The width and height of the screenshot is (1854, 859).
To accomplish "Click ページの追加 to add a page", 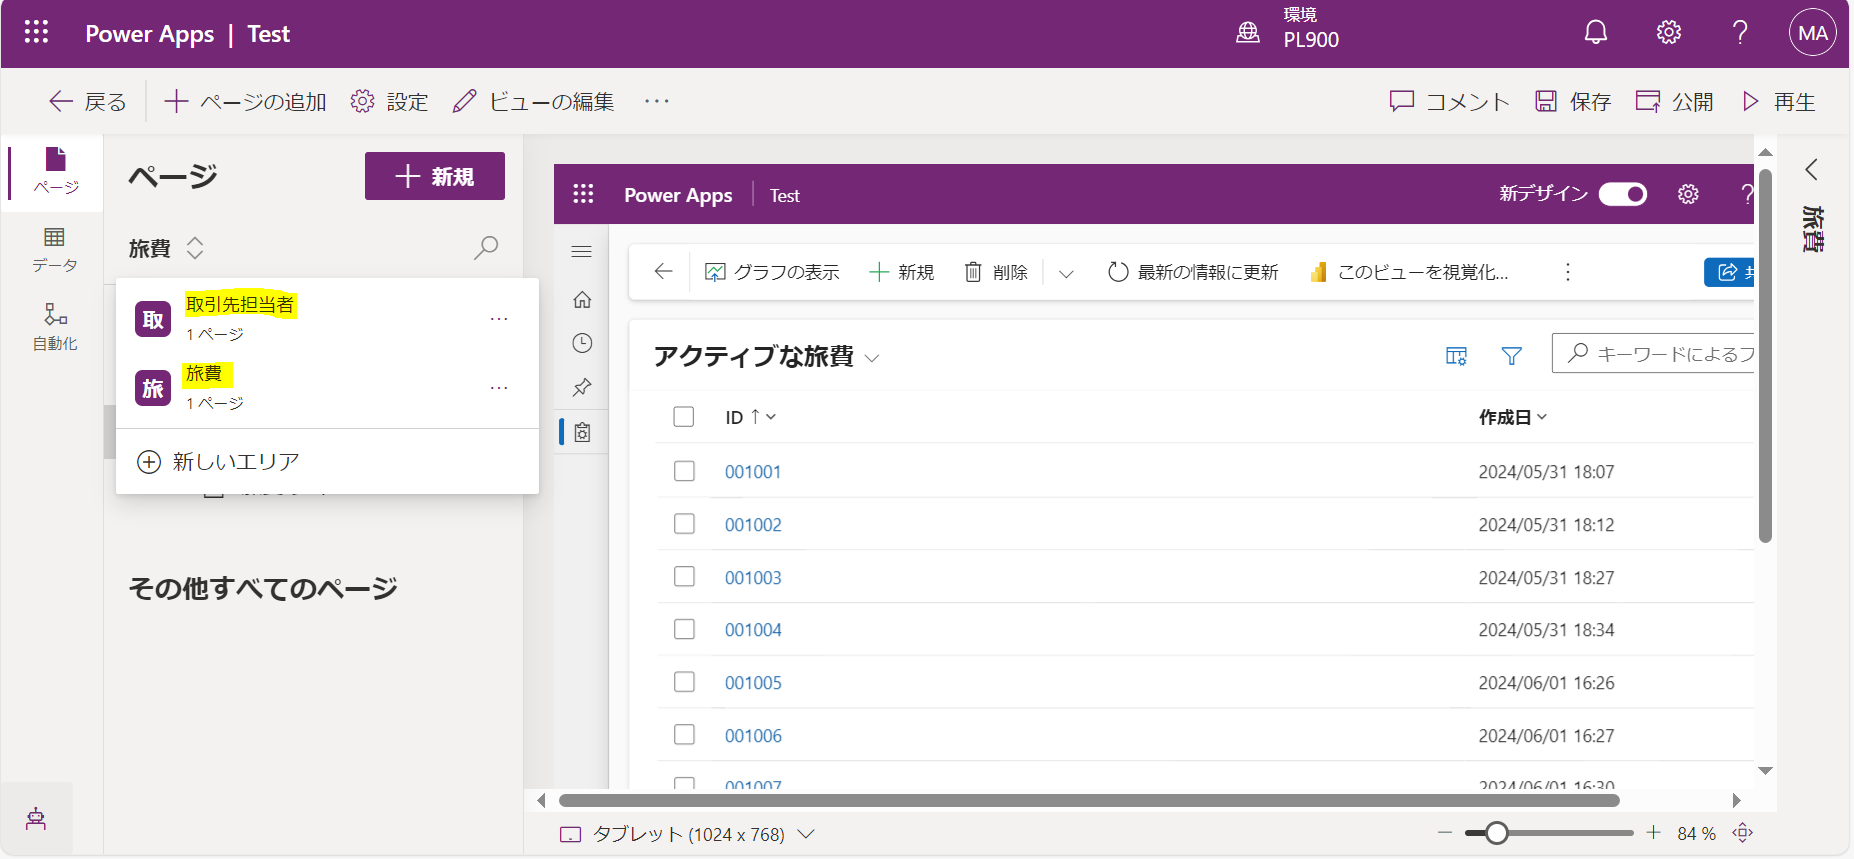I will [245, 102].
